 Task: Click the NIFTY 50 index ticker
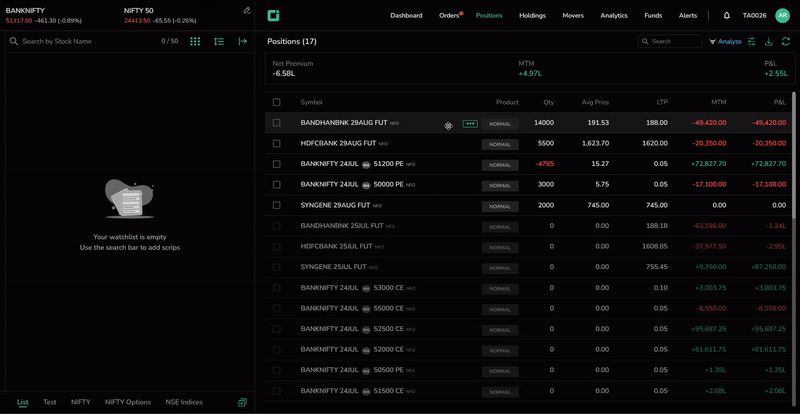pos(160,15)
